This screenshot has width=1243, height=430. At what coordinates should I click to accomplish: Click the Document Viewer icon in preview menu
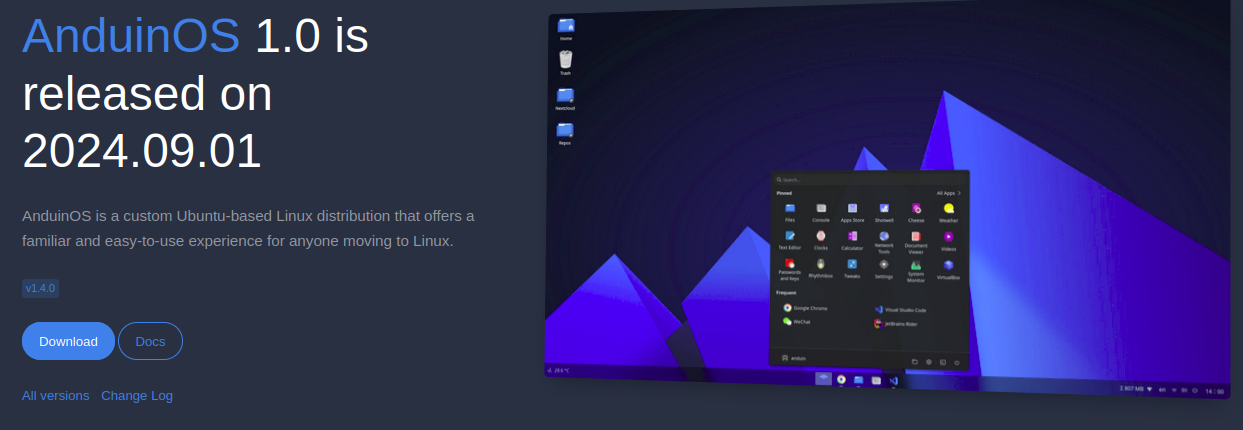(916, 236)
